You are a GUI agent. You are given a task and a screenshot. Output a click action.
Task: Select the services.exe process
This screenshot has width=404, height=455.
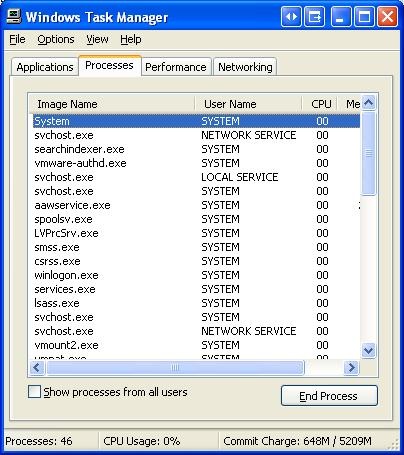tap(196, 289)
